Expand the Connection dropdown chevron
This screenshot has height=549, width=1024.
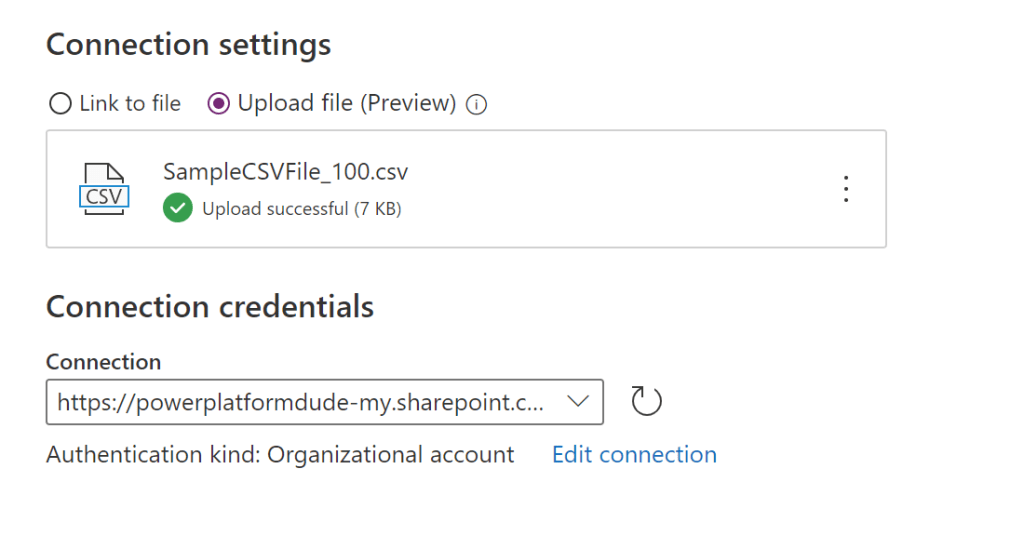point(578,402)
